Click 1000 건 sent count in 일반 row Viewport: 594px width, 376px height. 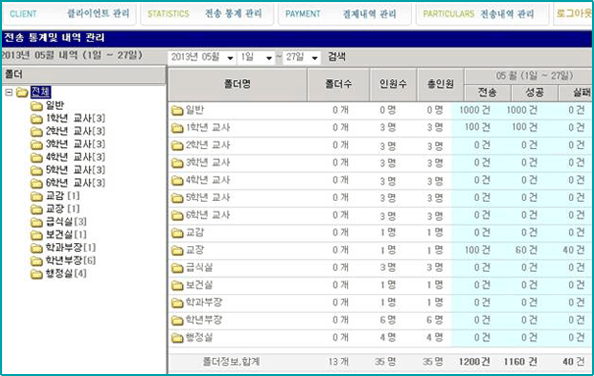pyautogui.click(x=475, y=110)
